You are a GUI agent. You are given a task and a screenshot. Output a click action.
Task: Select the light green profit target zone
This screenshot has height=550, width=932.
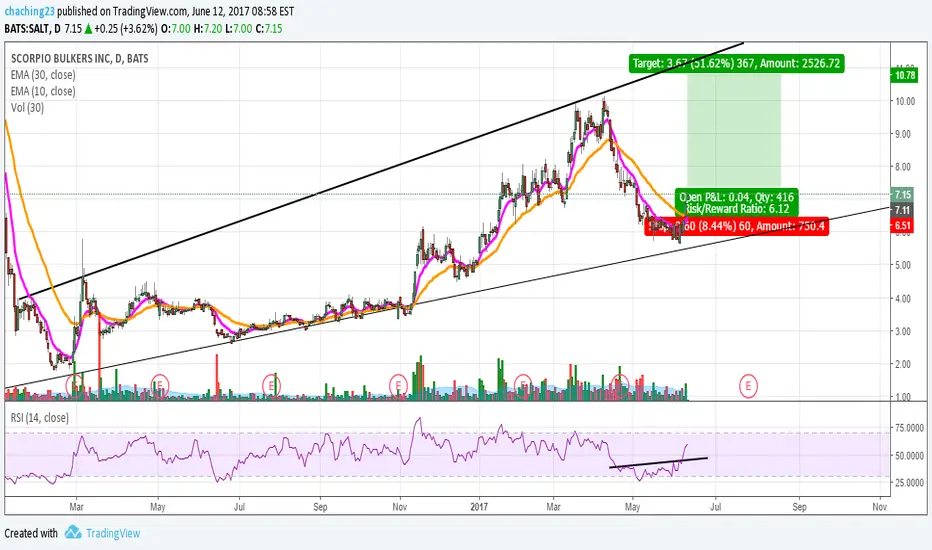(x=733, y=131)
